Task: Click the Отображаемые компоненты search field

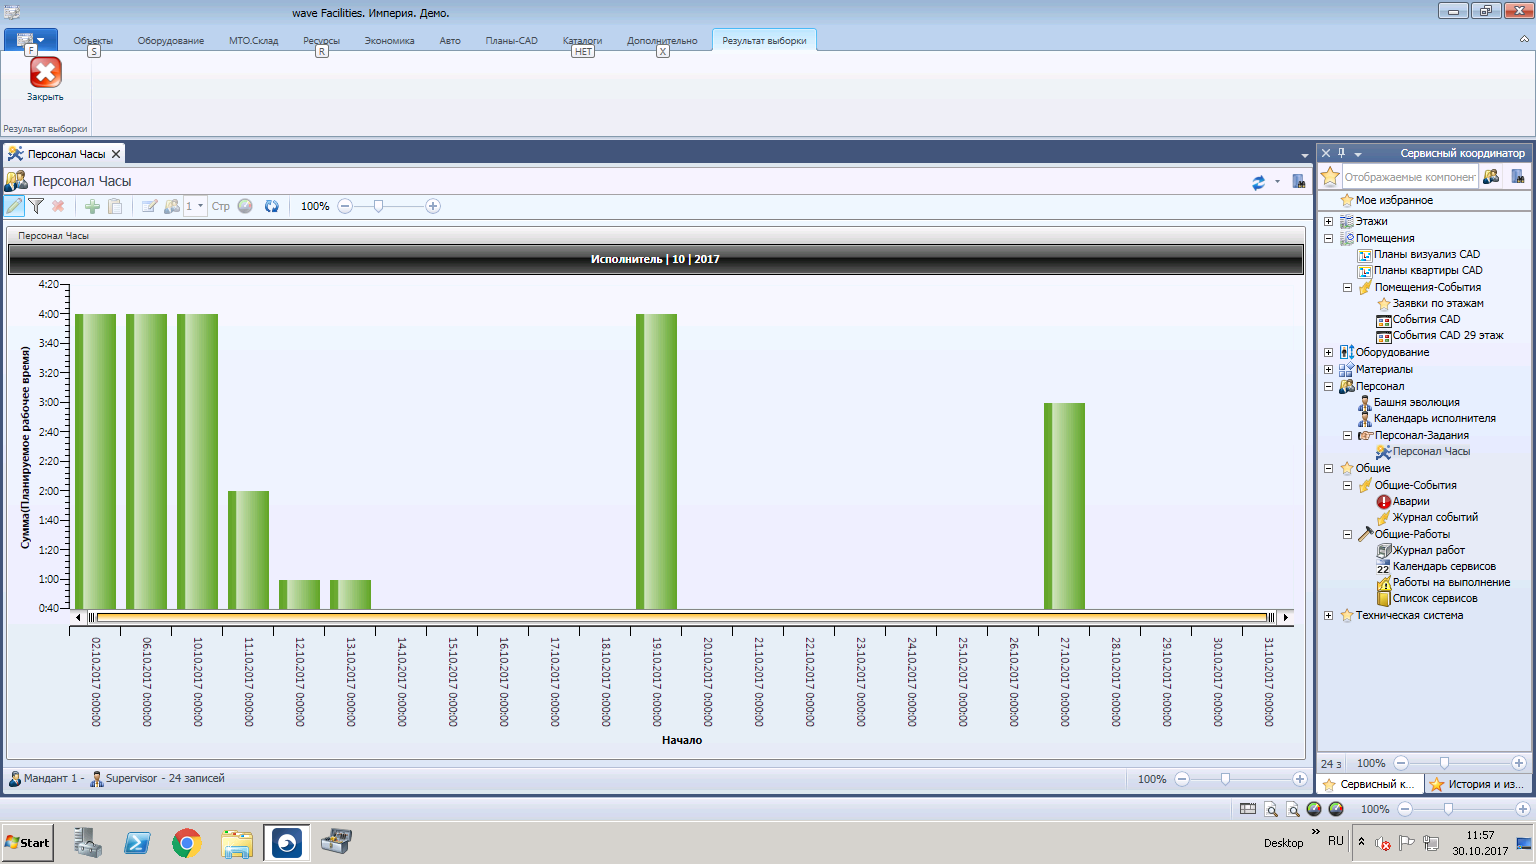Action: 1410,177
